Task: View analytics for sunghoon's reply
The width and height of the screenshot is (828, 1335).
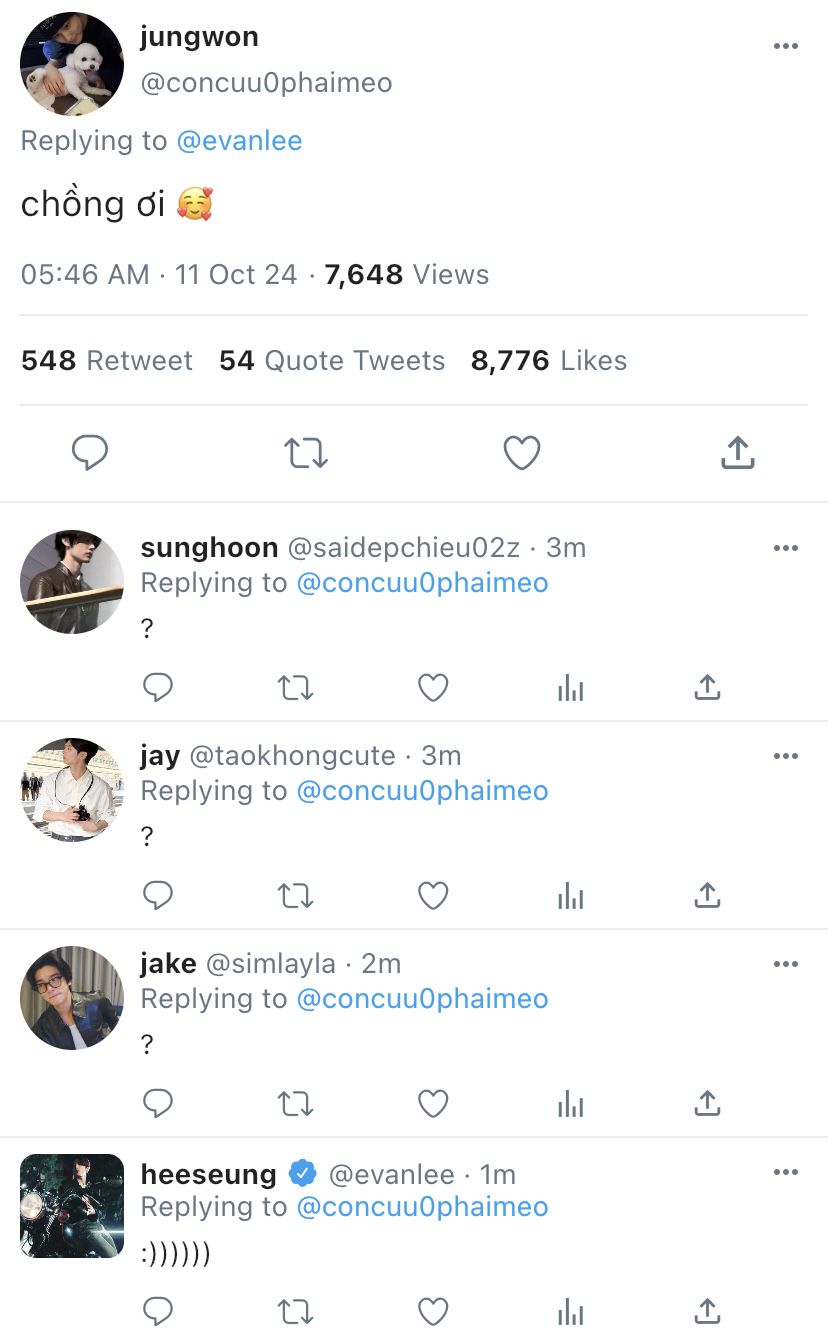Action: click(x=570, y=688)
